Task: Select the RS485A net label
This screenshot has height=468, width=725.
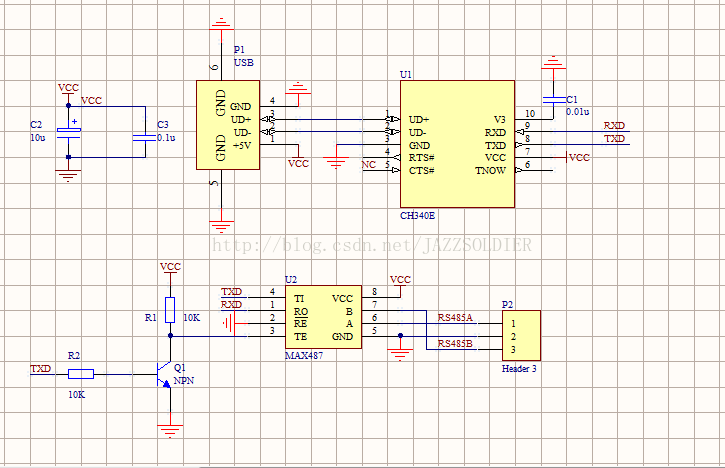Action: 455,318
